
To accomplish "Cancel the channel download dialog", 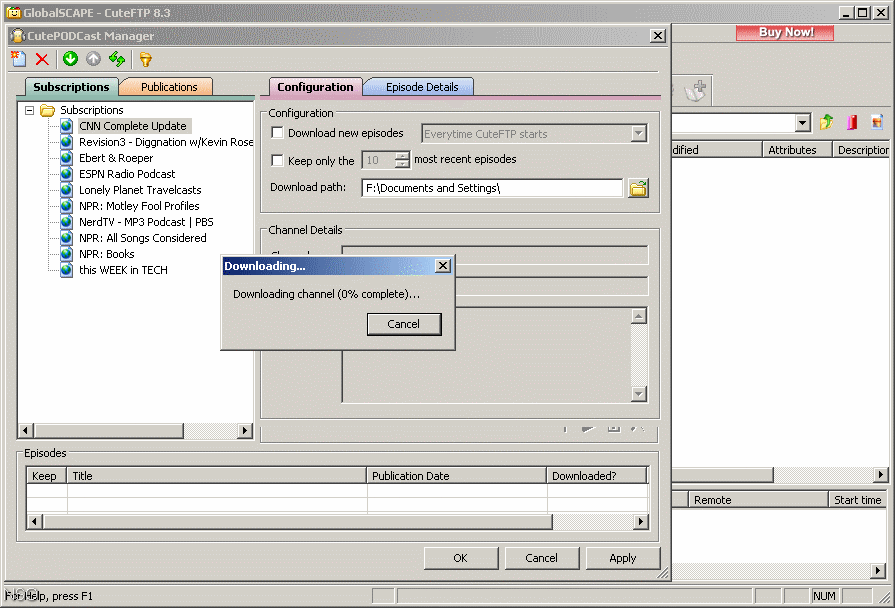I will 404,324.
